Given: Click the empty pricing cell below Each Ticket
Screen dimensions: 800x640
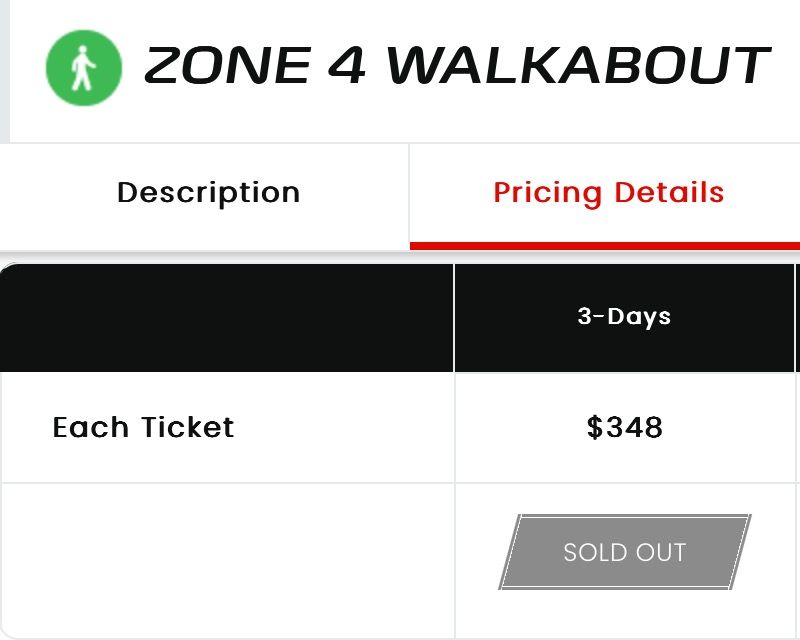Looking at the screenshot, I should click(227, 552).
